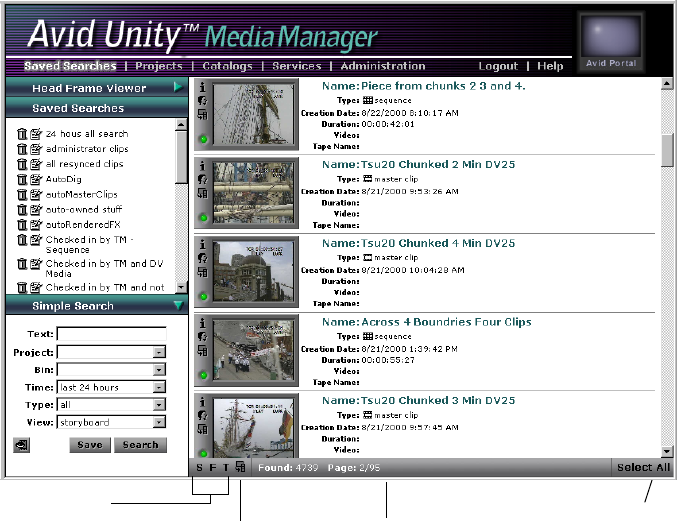
Task: Open 'Piece from chunks 2 3 and 4.' name link
Action: coord(443,86)
